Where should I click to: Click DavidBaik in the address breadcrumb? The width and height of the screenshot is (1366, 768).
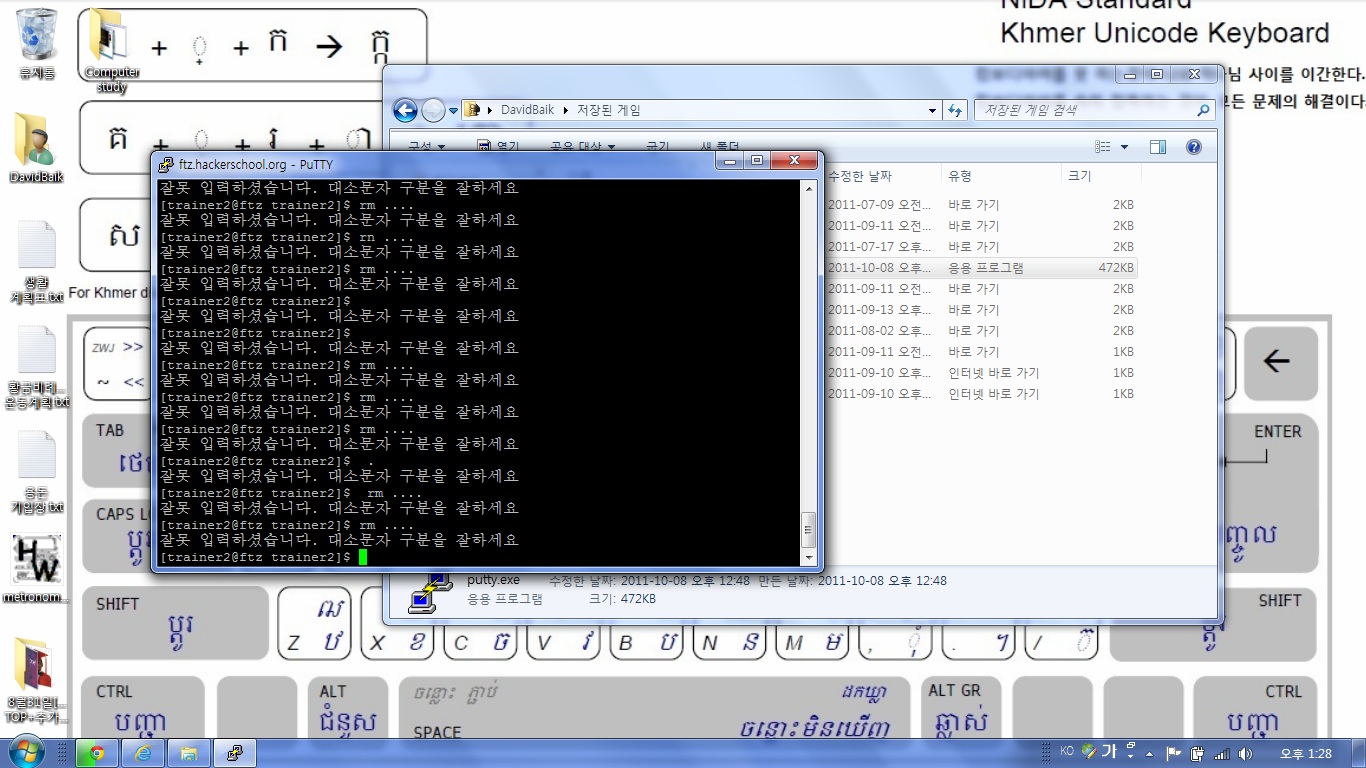(x=527, y=110)
